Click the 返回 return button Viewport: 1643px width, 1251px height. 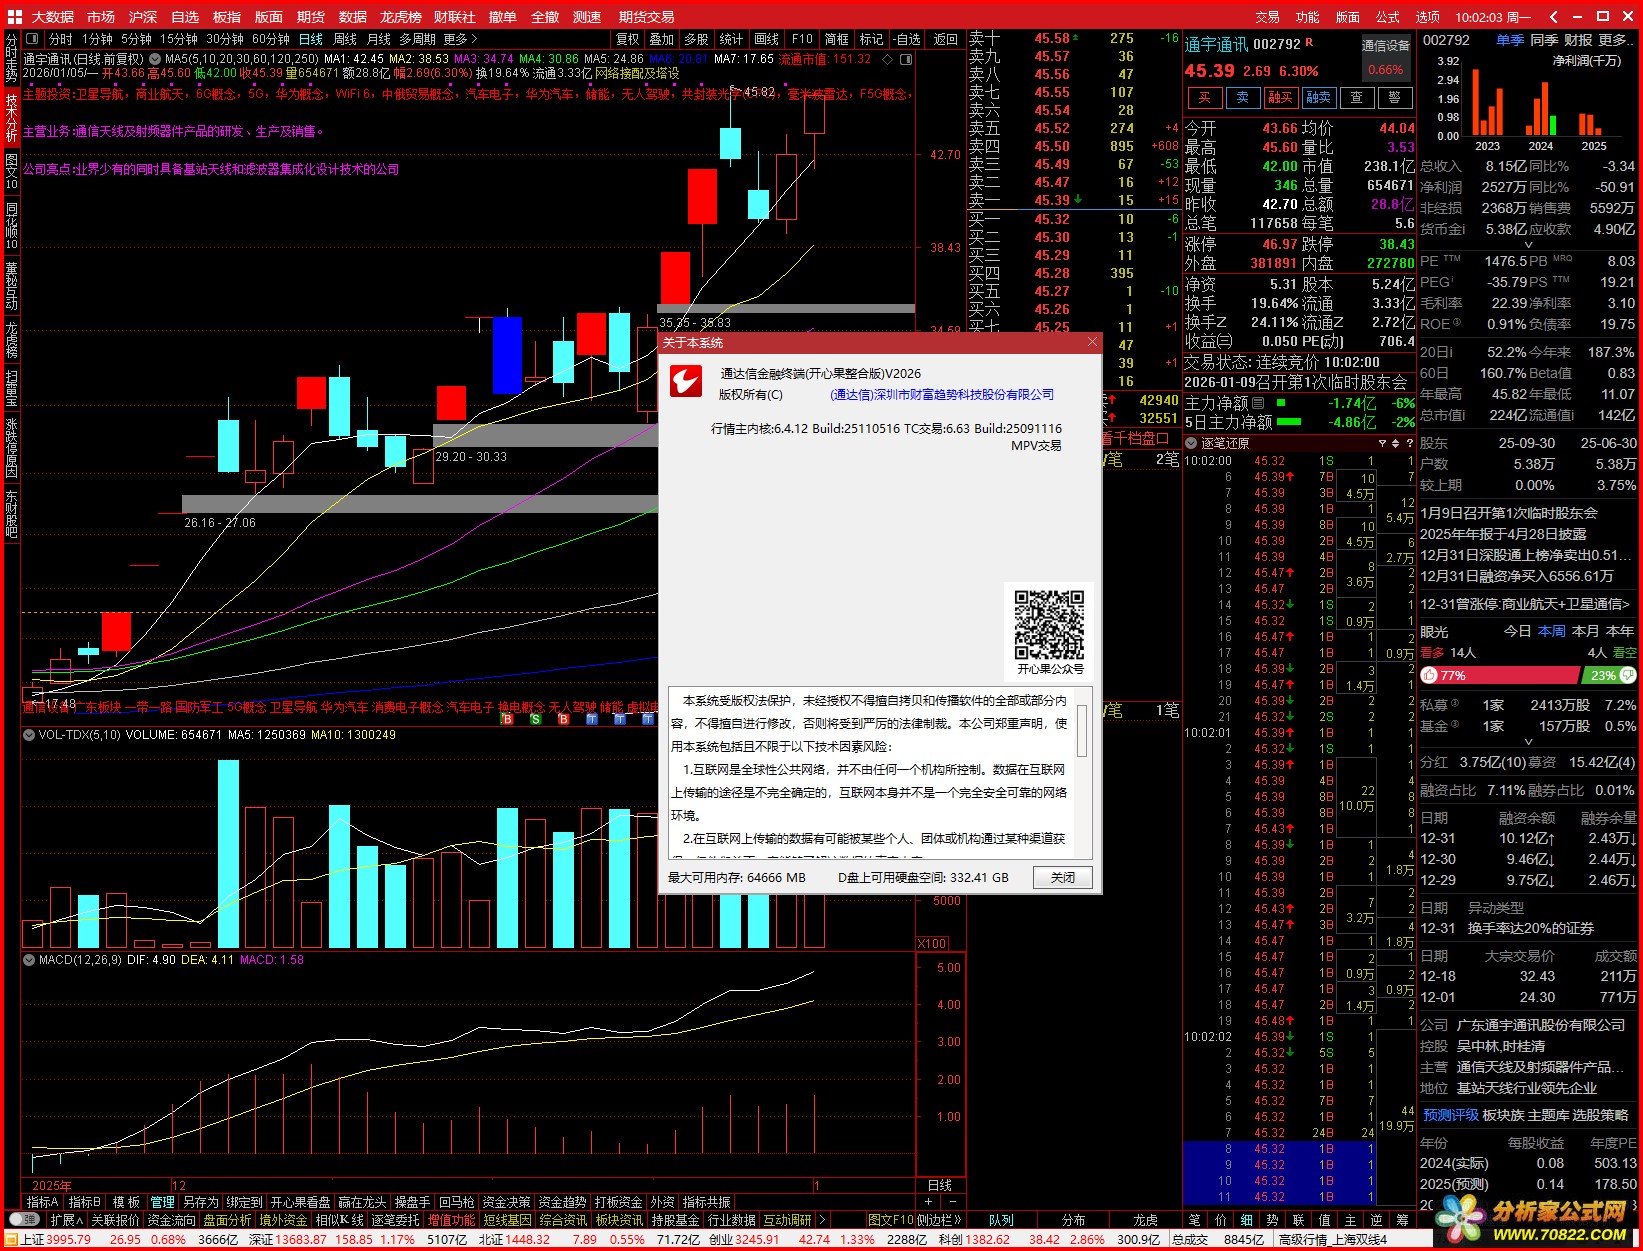coord(945,39)
